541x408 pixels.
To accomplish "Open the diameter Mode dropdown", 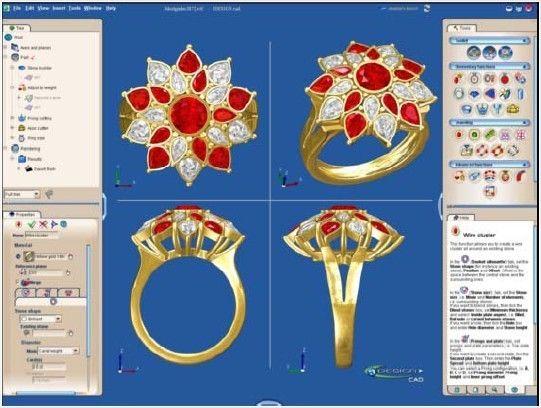I will coord(58,351).
